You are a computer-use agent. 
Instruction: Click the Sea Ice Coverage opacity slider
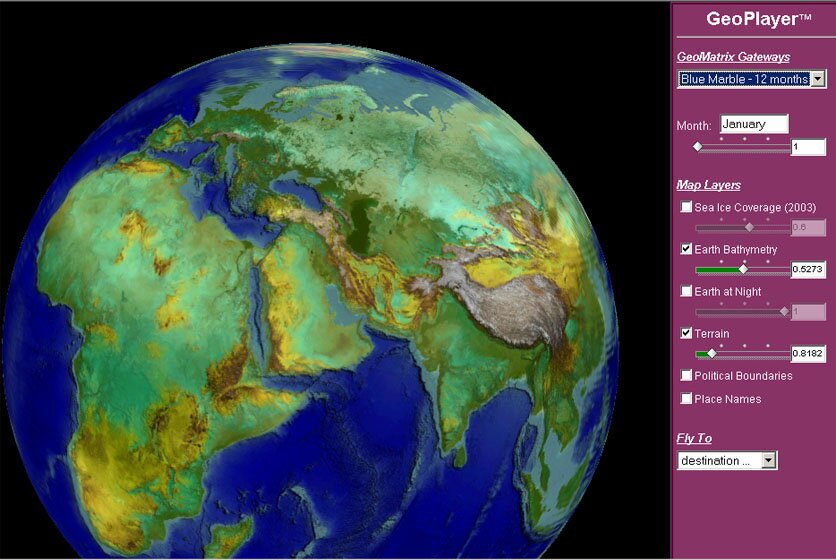(x=743, y=228)
